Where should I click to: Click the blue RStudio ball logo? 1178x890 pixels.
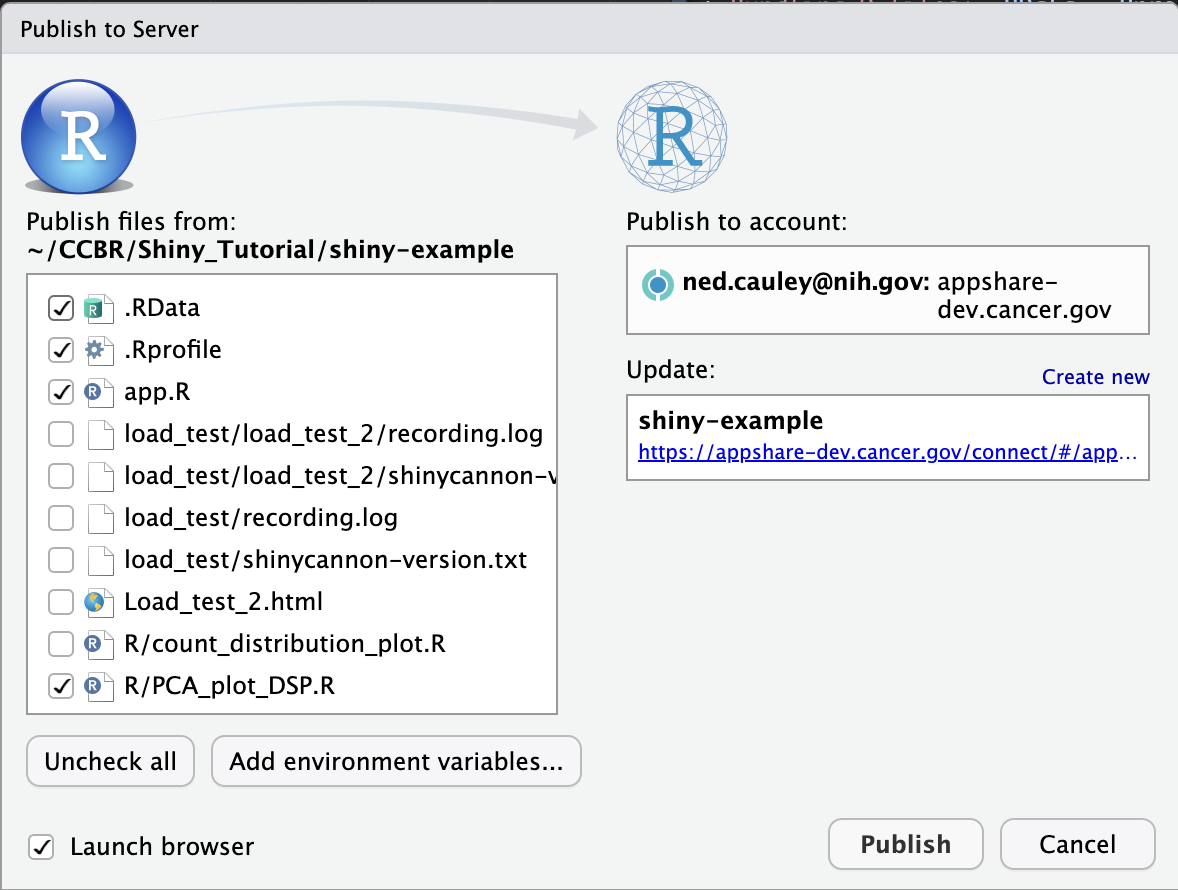point(79,137)
